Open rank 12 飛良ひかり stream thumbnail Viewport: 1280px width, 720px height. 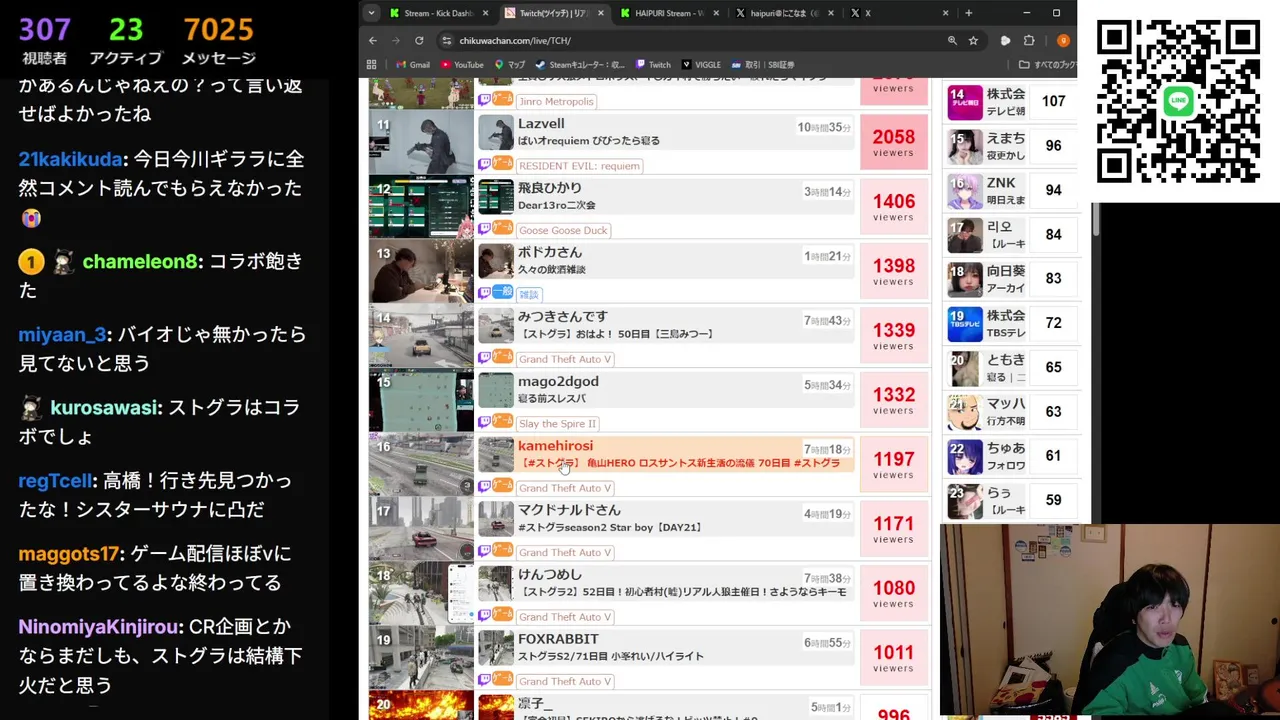click(421, 208)
